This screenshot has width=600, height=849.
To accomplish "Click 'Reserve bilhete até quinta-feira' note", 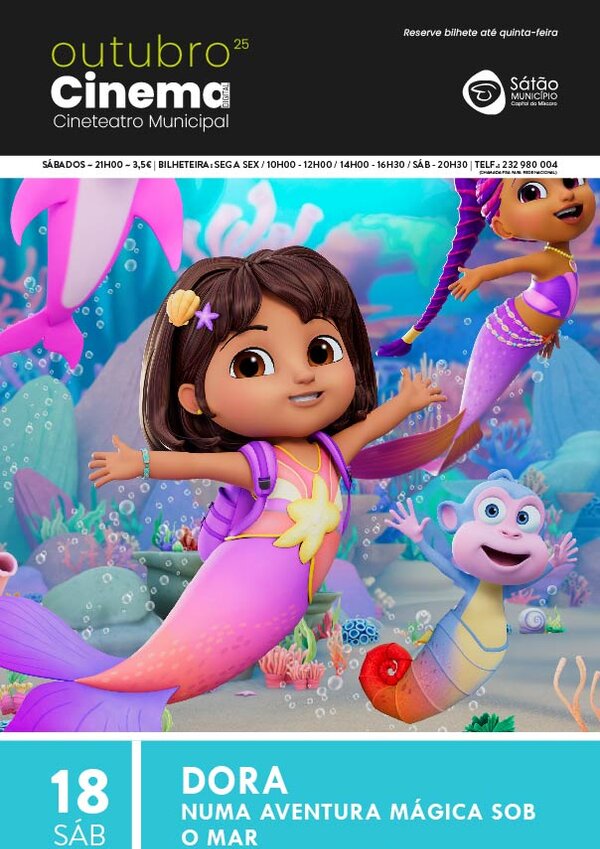I will click(x=480, y=32).
